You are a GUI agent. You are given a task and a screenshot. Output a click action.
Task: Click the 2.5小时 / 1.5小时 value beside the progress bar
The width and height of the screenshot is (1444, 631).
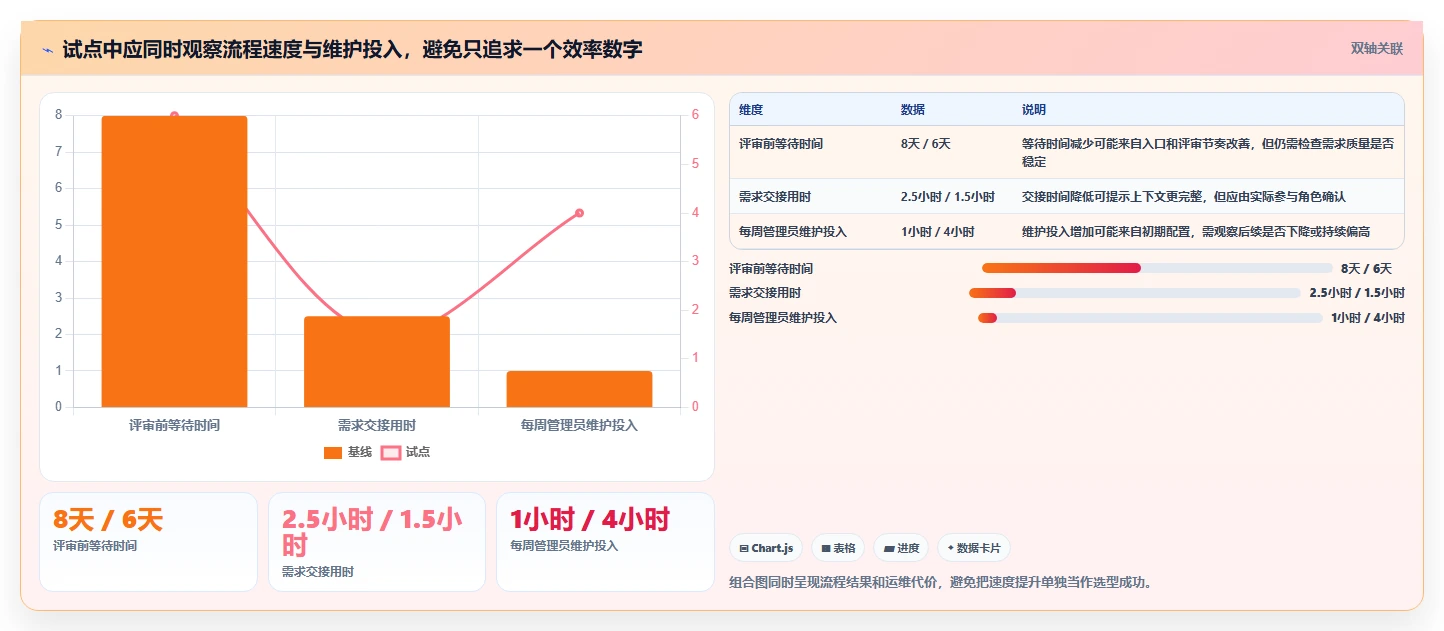(1357, 293)
